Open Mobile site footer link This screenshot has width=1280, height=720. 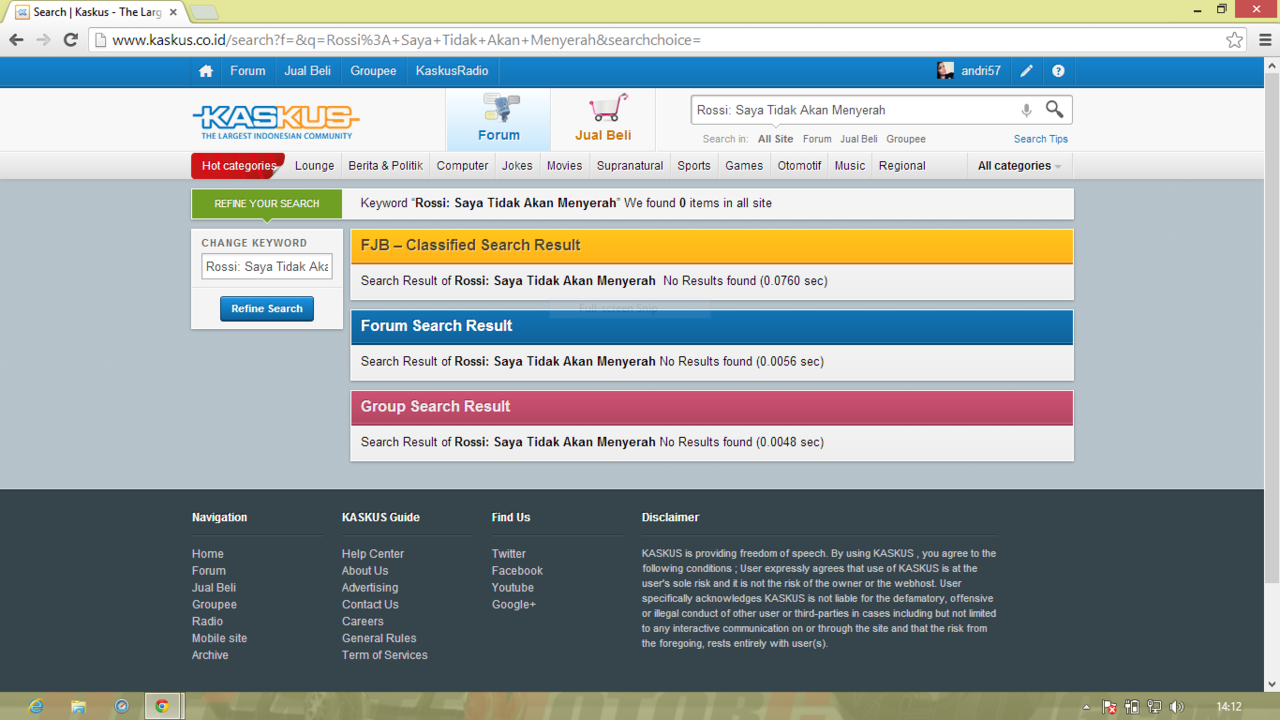(x=220, y=639)
